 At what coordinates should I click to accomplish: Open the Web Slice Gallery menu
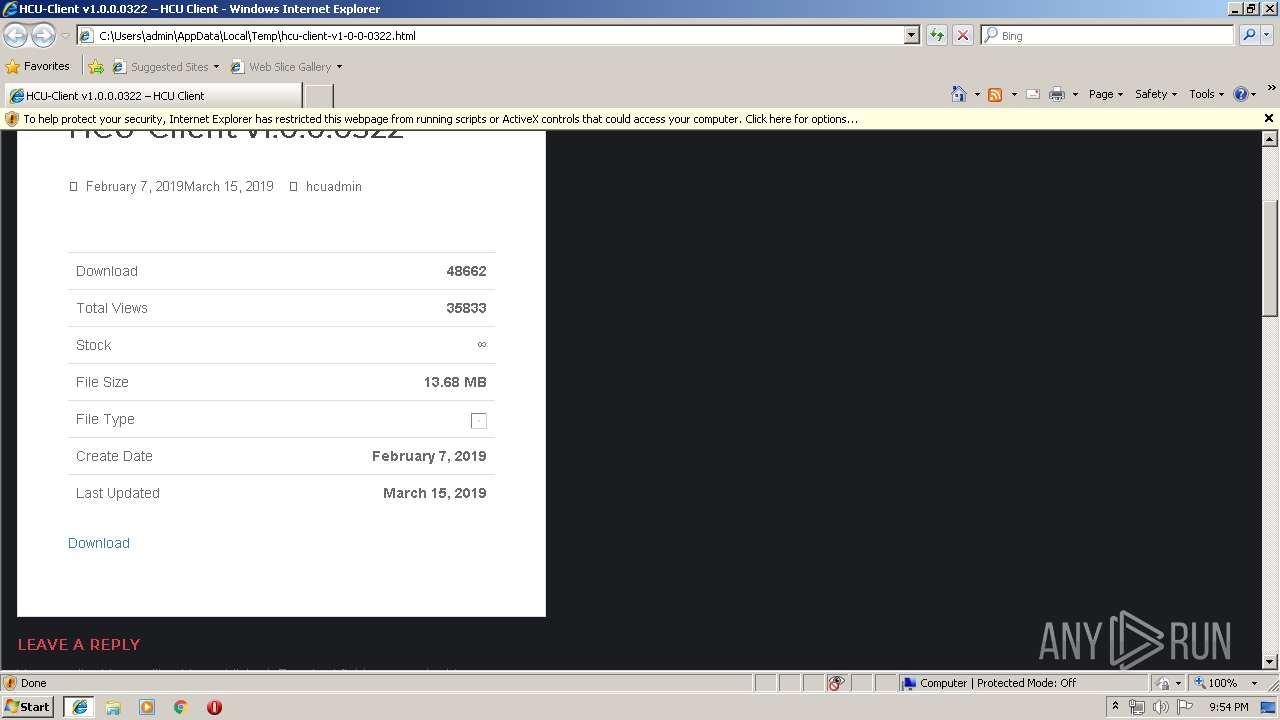point(286,67)
